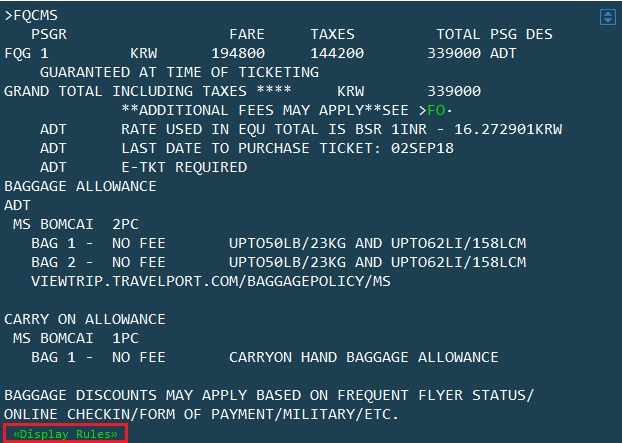
Task: Open the Display Rules link
Action: 65,434
